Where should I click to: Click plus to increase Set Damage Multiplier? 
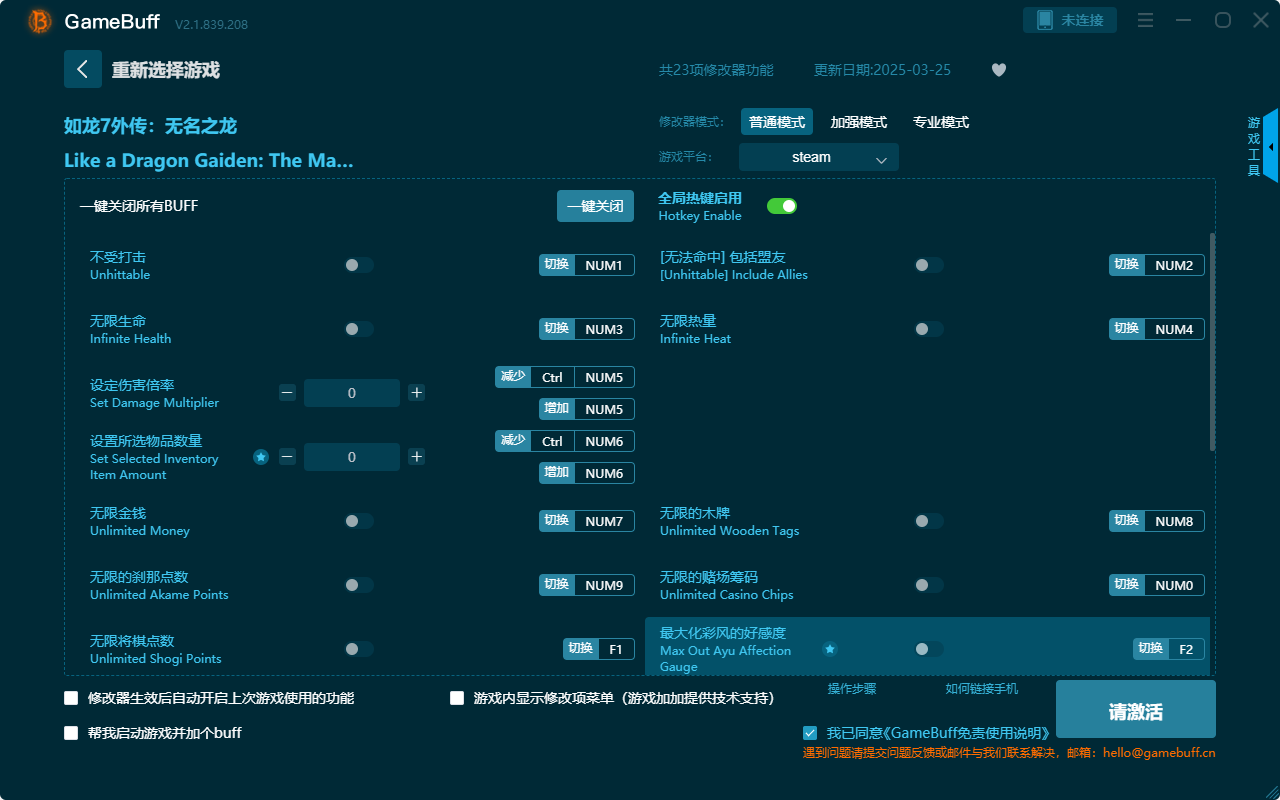click(416, 392)
